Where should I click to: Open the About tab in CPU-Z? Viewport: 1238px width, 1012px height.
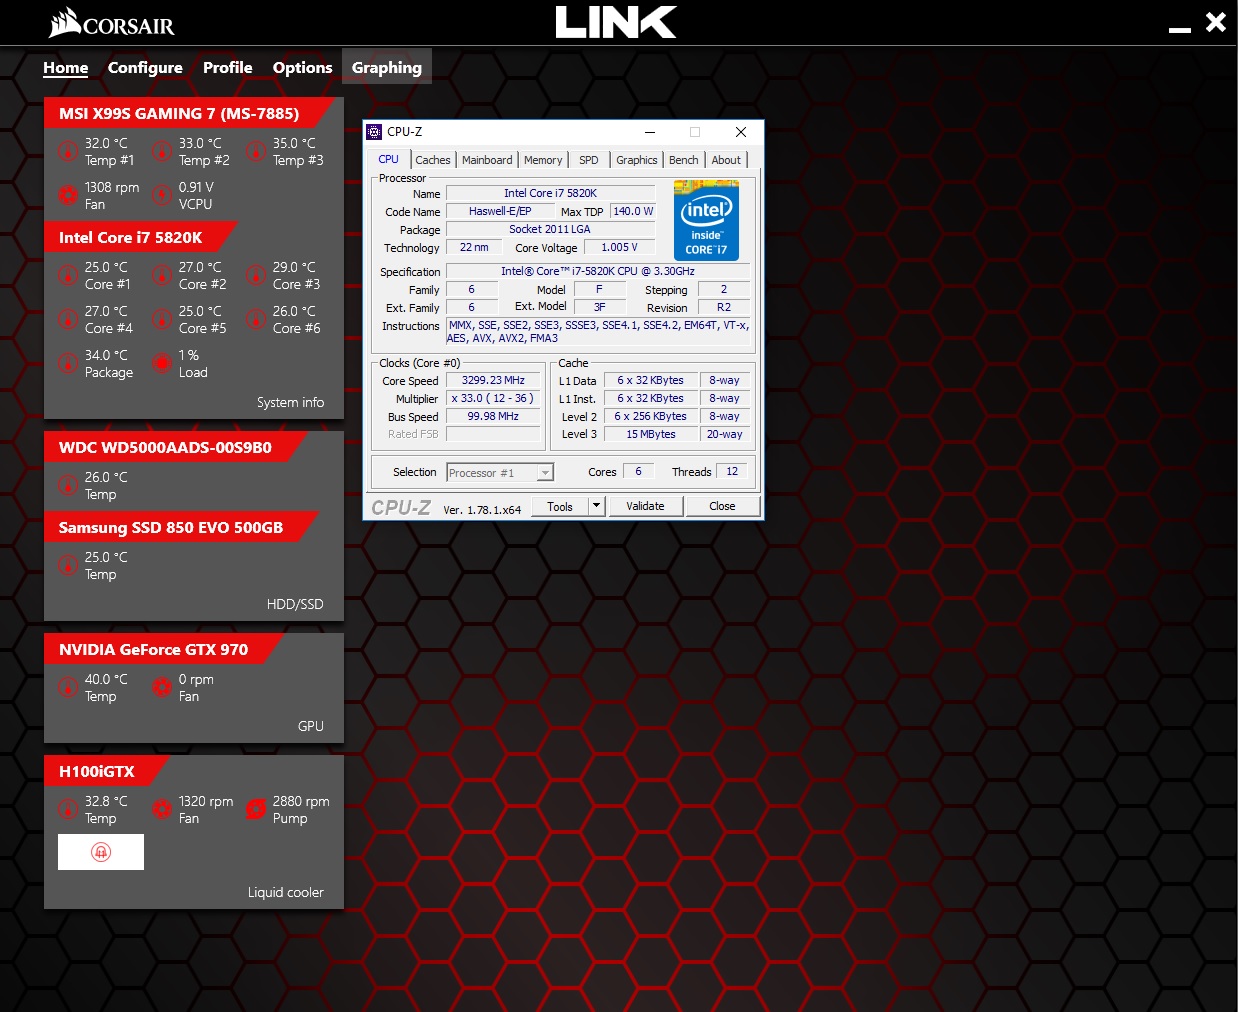727,160
